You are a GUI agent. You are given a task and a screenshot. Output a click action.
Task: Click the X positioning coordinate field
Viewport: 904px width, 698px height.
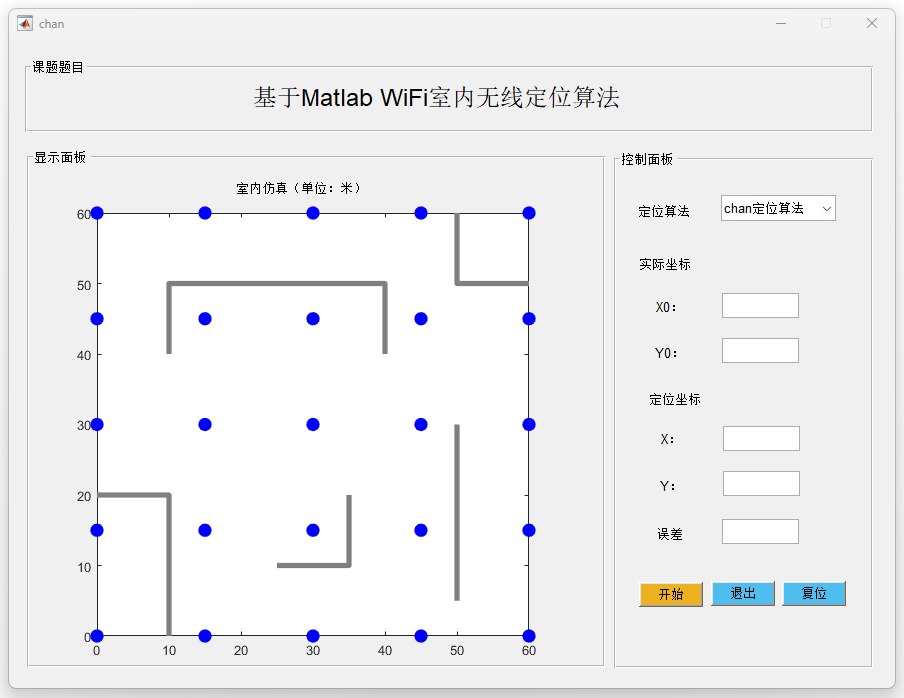coord(761,439)
